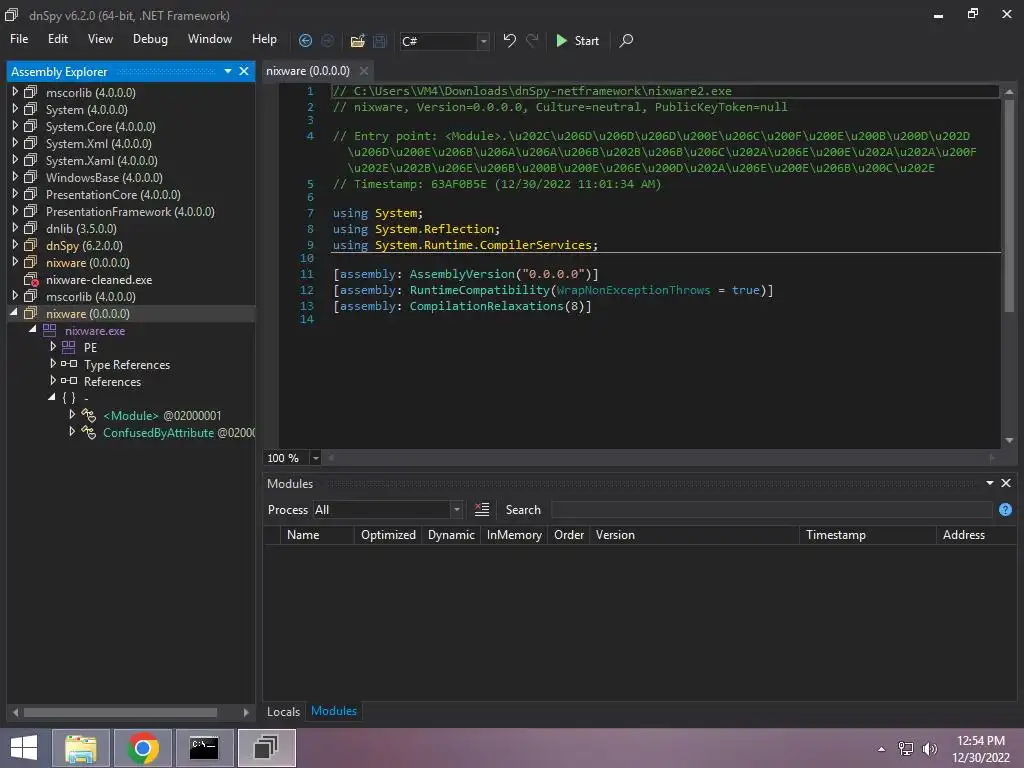Screen dimensions: 1024x768
Task: Switch to the Locals tab
Action: [283, 711]
